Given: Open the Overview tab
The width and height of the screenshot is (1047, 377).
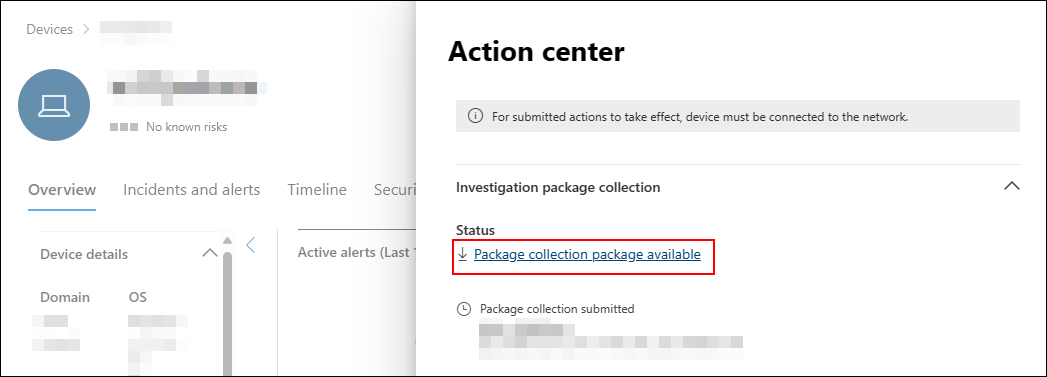Looking at the screenshot, I should (62, 190).
